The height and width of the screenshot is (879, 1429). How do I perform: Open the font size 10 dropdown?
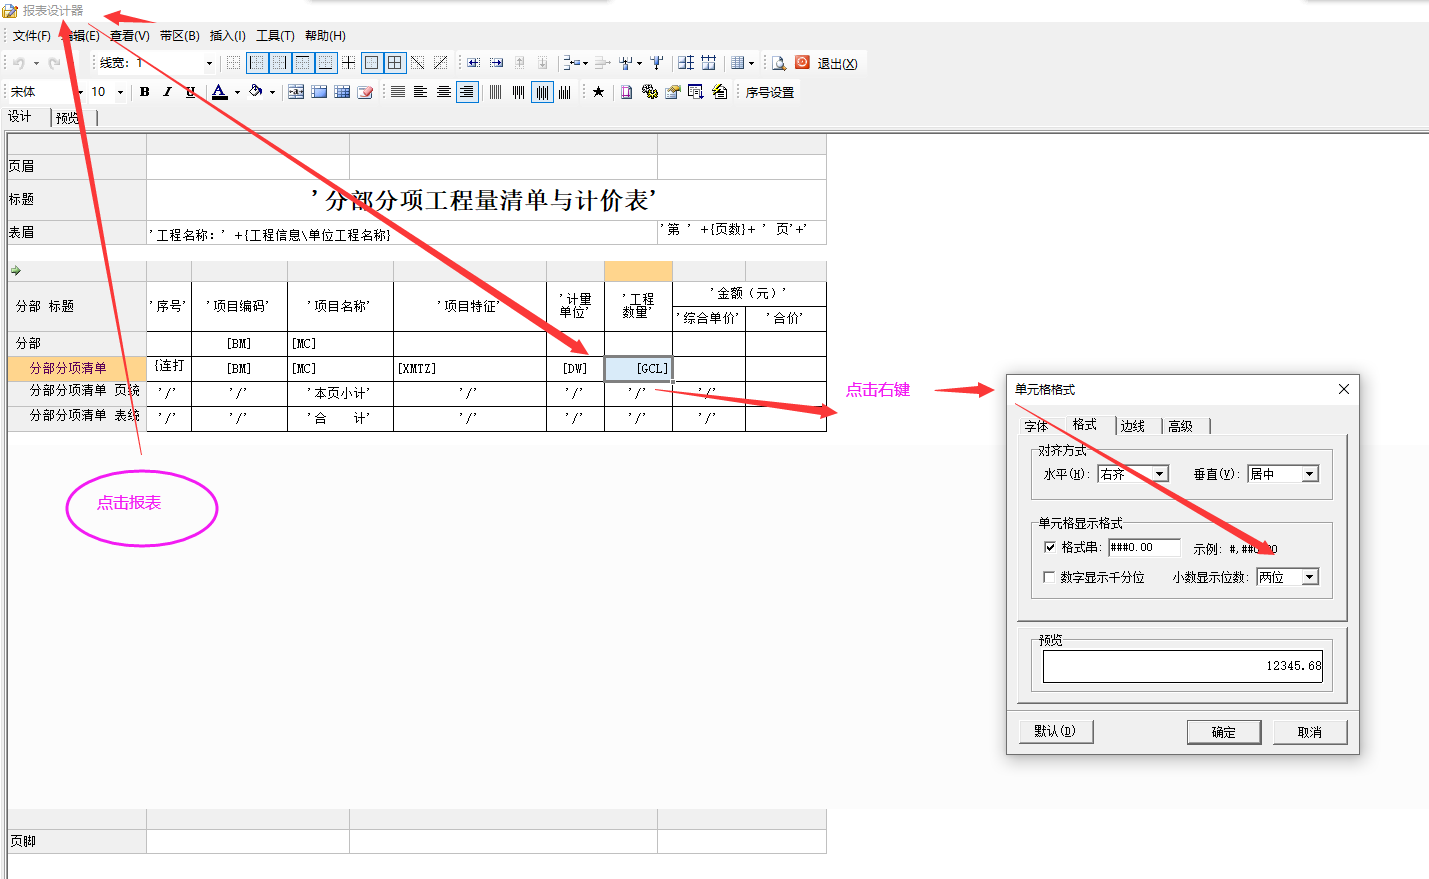pyautogui.click(x=120, y=92)
